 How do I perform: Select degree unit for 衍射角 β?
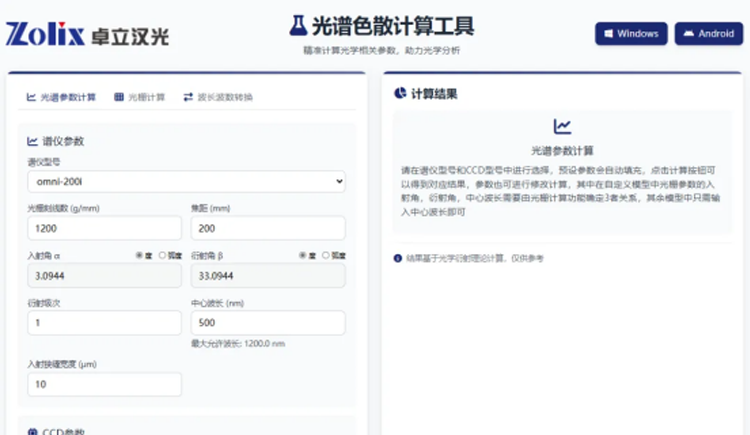(x=303, y=255)
